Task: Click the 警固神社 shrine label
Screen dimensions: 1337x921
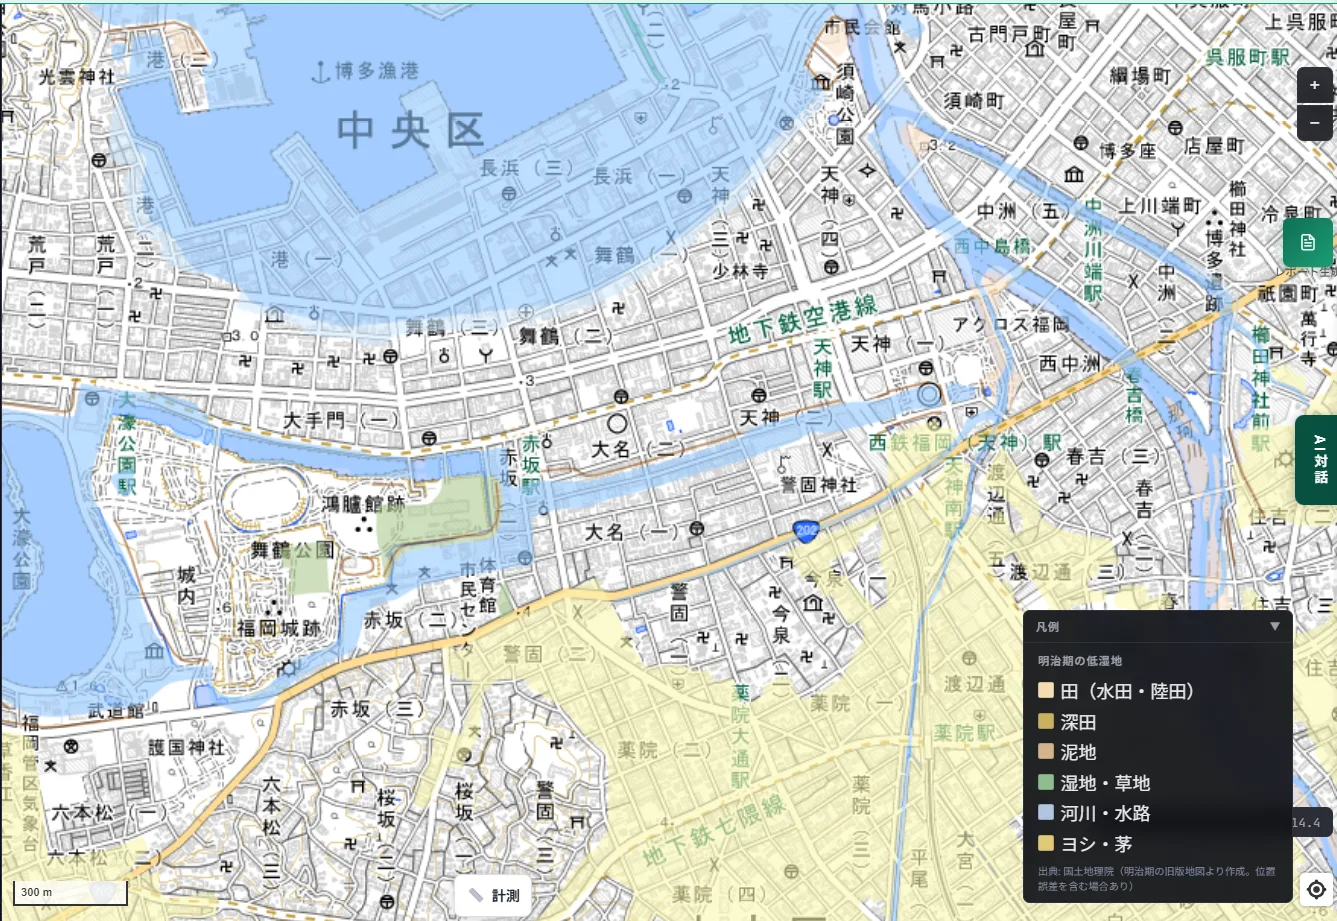Action: pyautogui.click(x=818, y=485)
